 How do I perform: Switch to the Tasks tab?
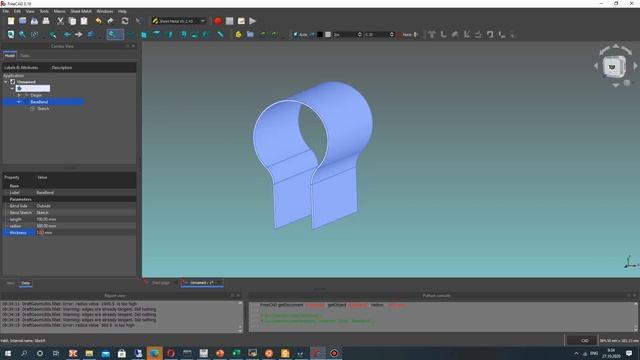[x=25, y=56]
